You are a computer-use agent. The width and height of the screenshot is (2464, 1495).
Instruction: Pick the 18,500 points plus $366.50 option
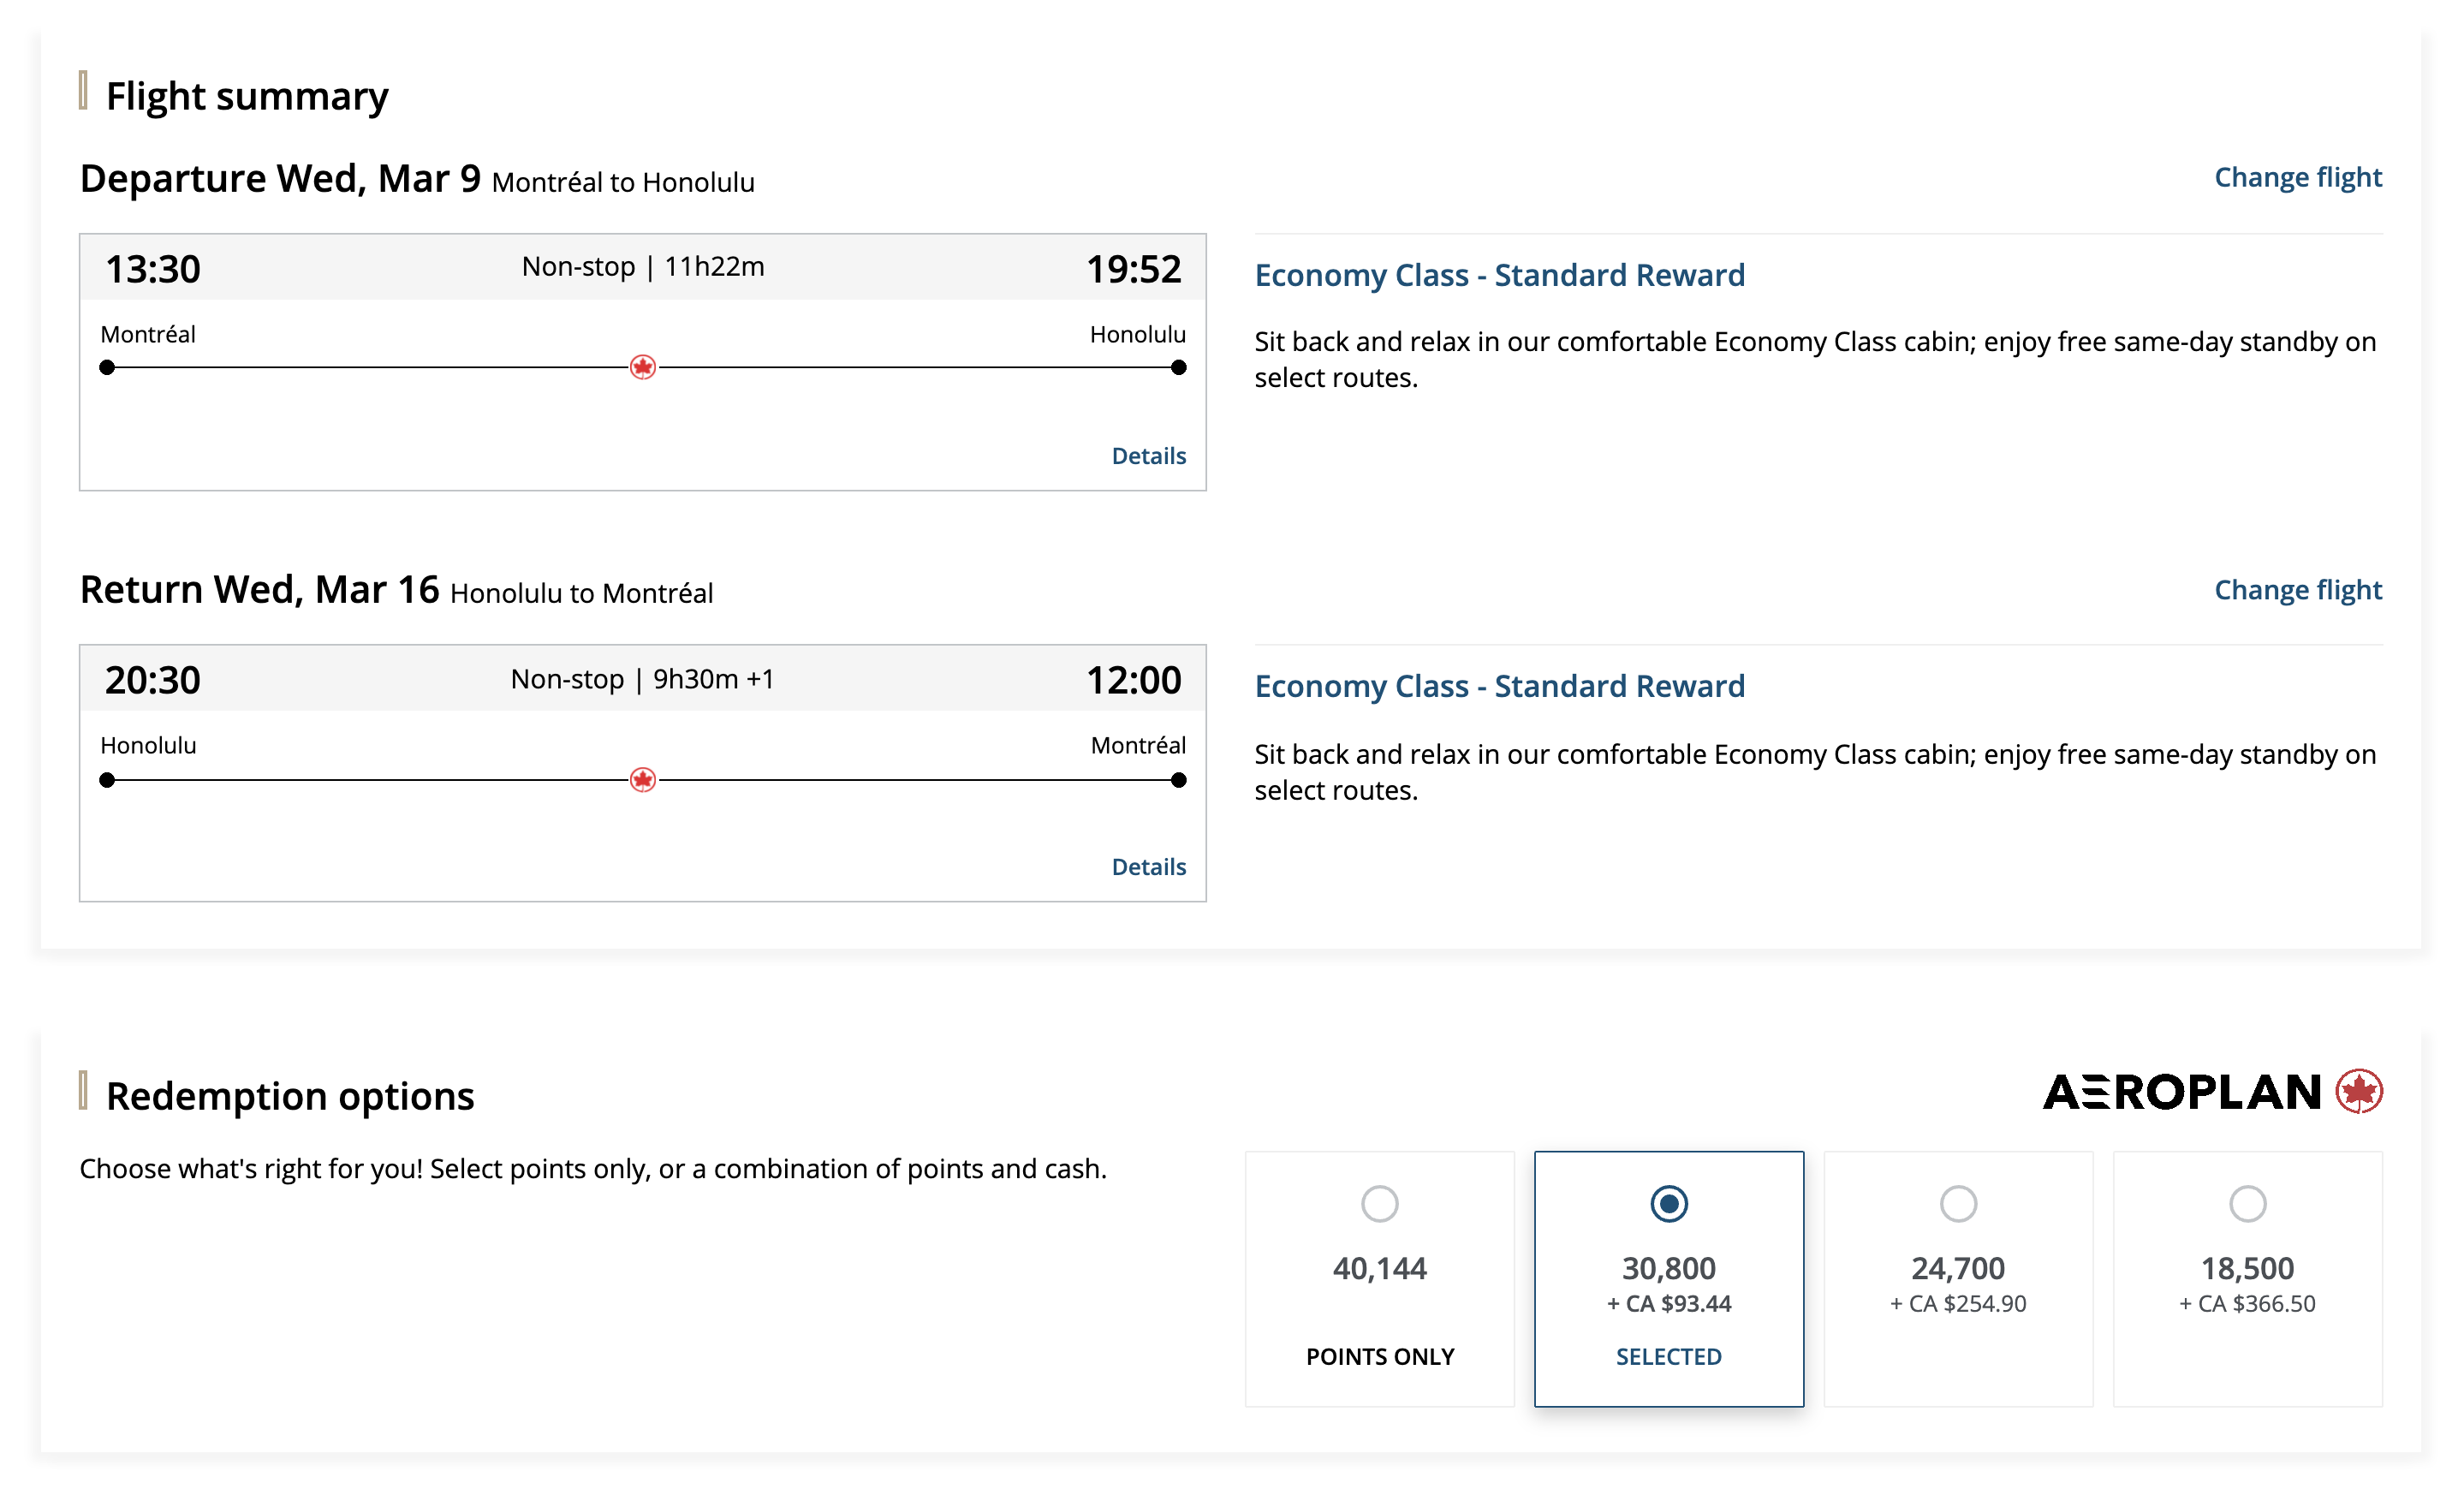pyautogui.click(x=2247, y=1203)
